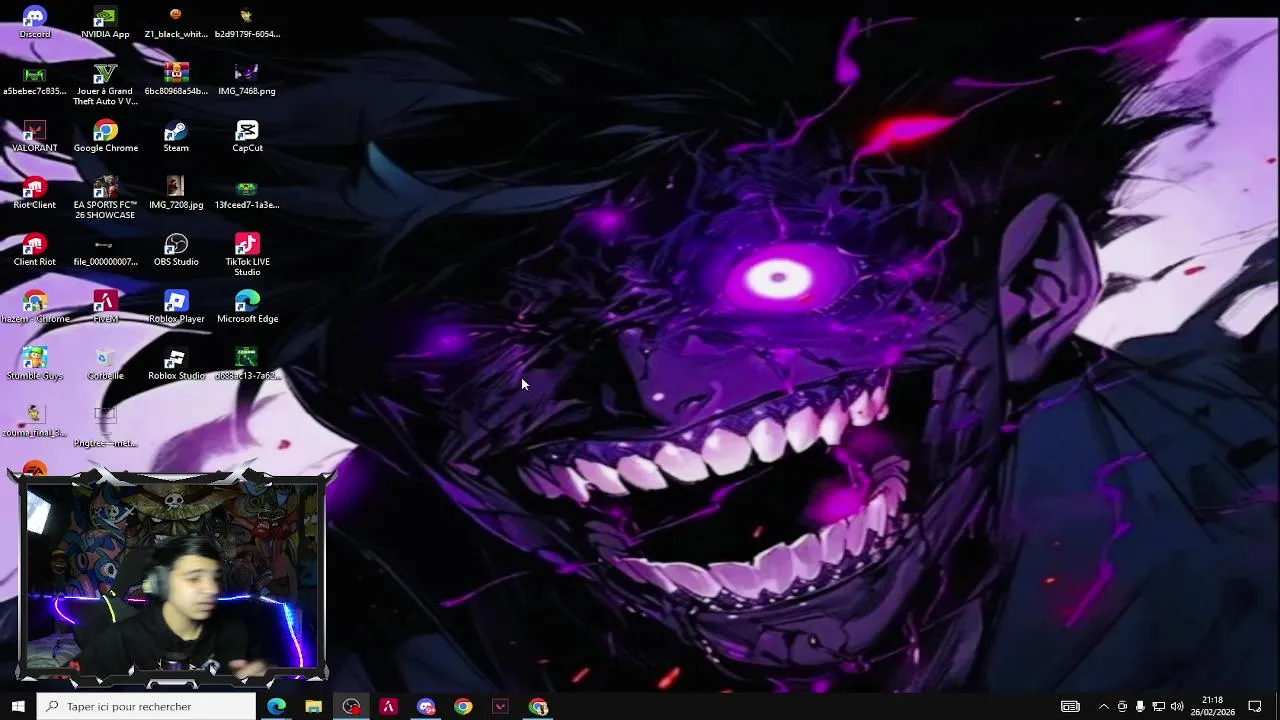This screenshot has height=720, width=1280.
Task: Click the microphone tray icon
Action: 1140,706
